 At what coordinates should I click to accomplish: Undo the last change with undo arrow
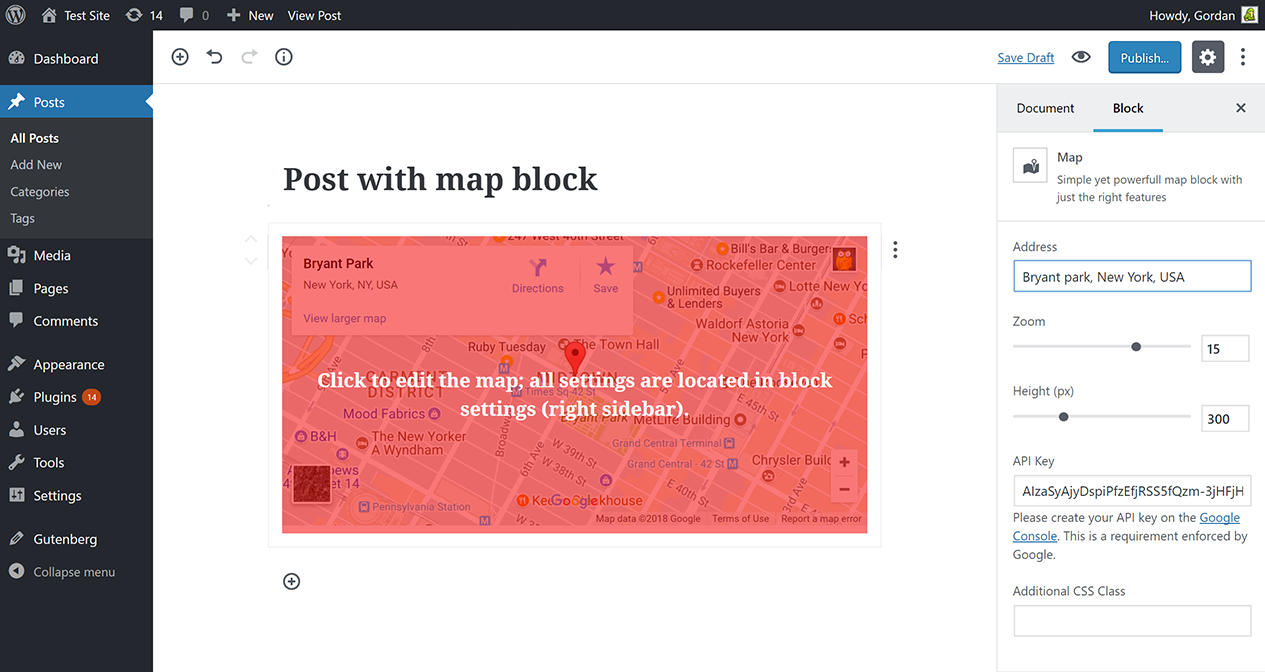pos(214,57)
